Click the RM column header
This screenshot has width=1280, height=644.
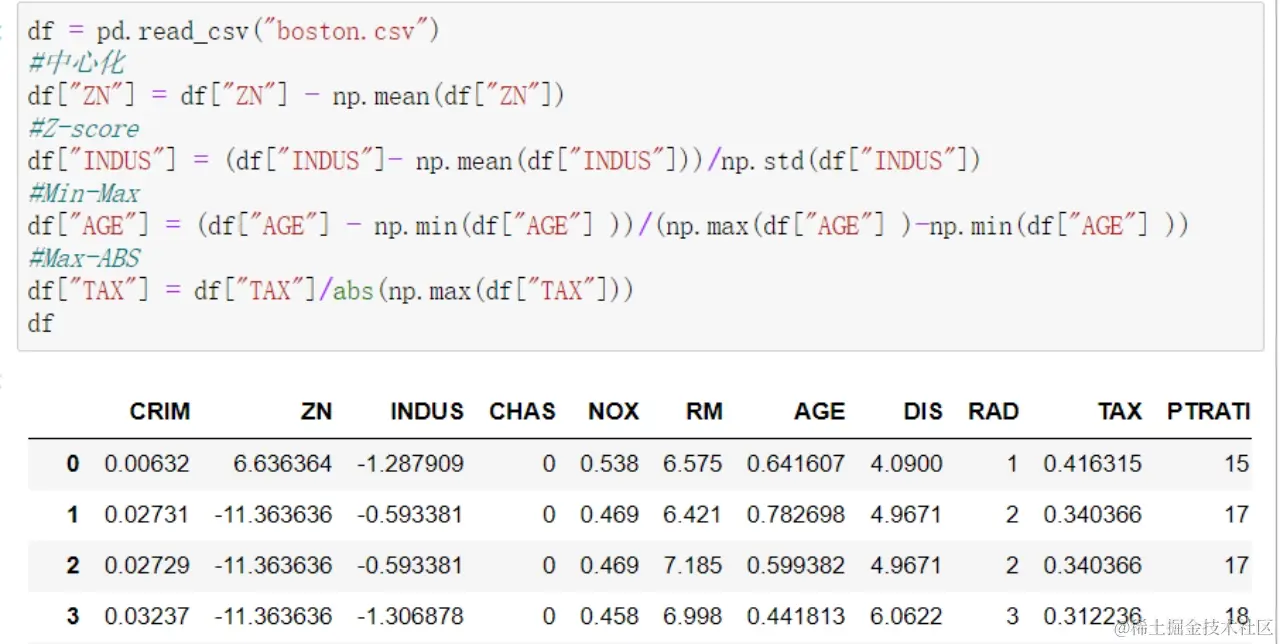pyautogui.click(x=704, y=411)
